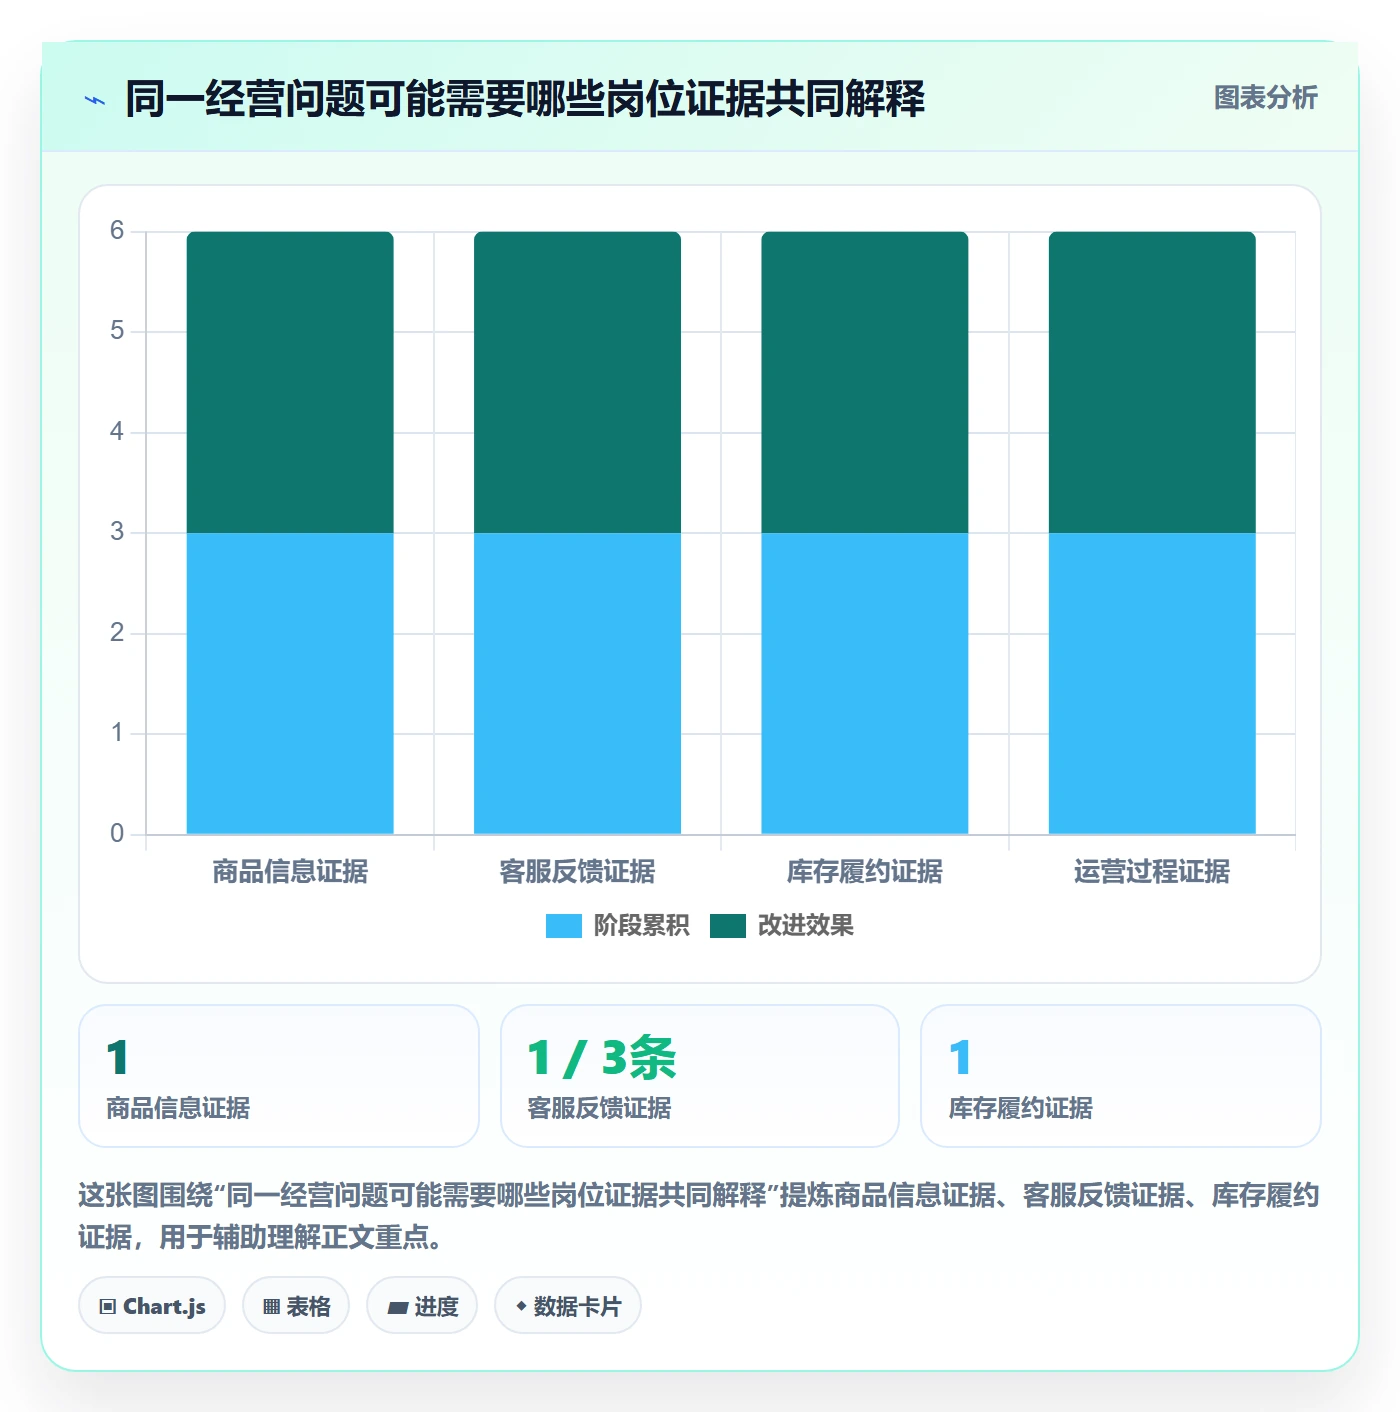Select the dark green bar segment for 库存履约证据

coord(865,382)
